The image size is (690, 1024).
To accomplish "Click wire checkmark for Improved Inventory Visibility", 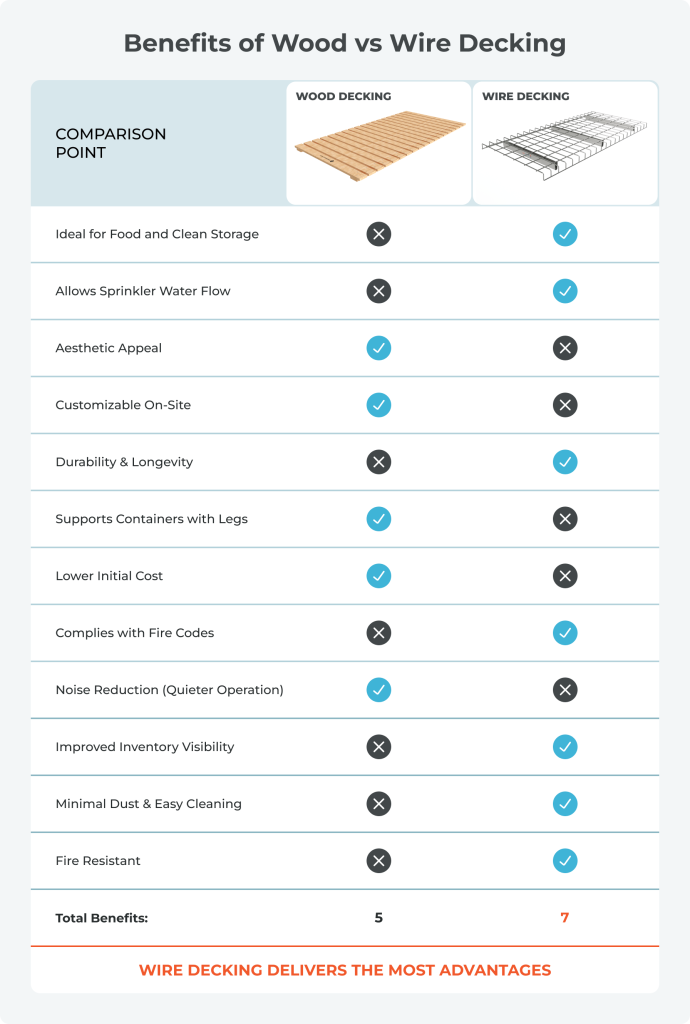I will (x=565, y=747).
